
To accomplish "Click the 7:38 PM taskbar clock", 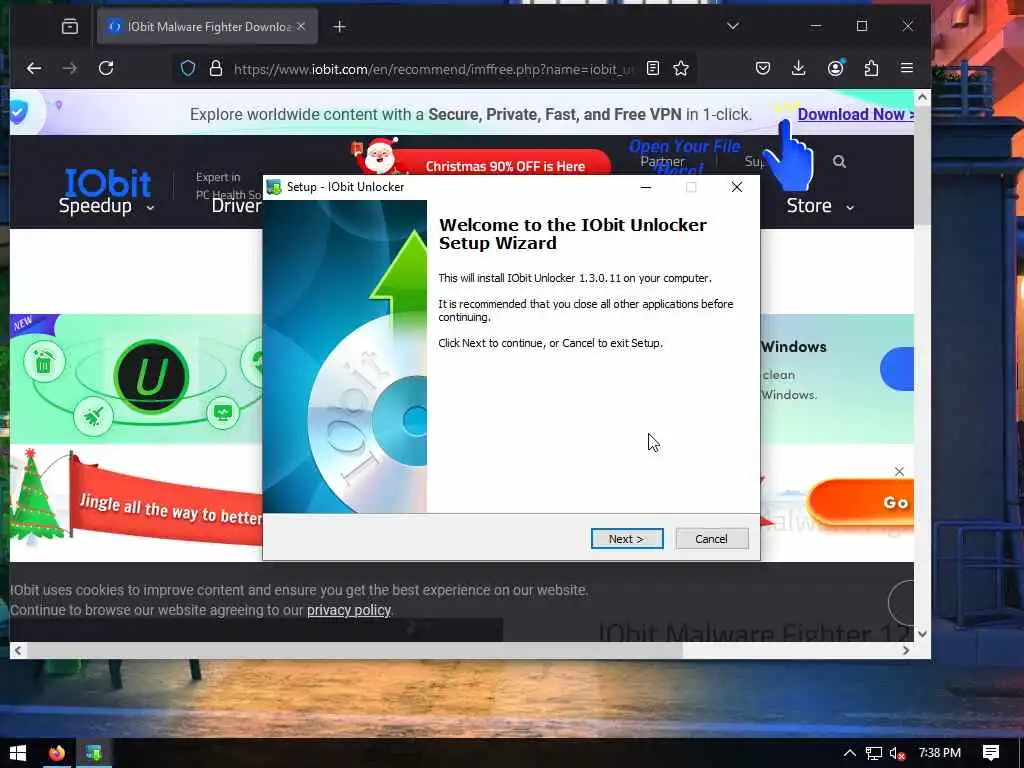I will (x=940, y=753).
